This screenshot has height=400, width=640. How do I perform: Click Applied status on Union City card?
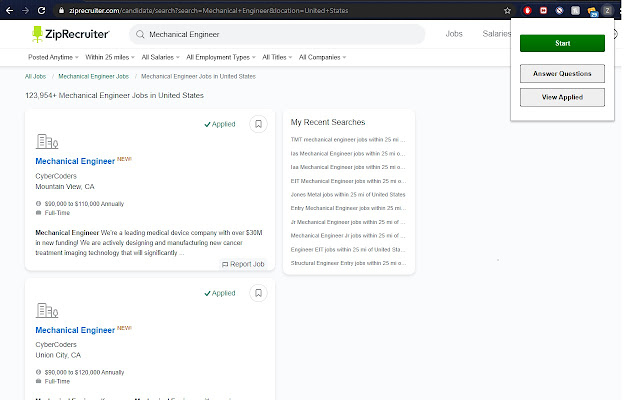pos(220,293)
